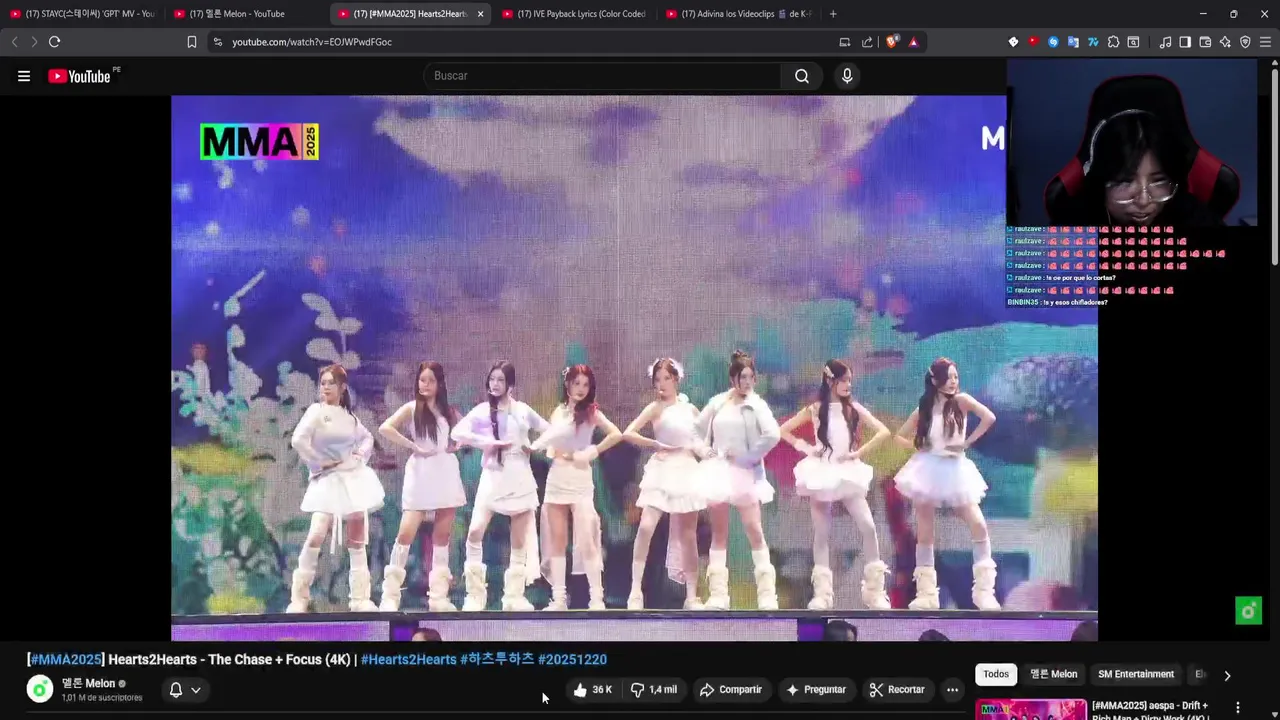Click the Recortar clip button
This screenshot has height=720, width=1280.
click(x=897, y=690)
